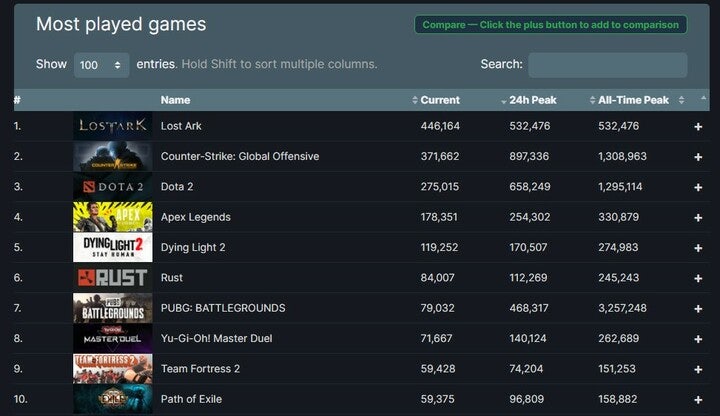Click the Compare bar at top
The height and width of the screenshot is (416, 720).
[550, 25]
